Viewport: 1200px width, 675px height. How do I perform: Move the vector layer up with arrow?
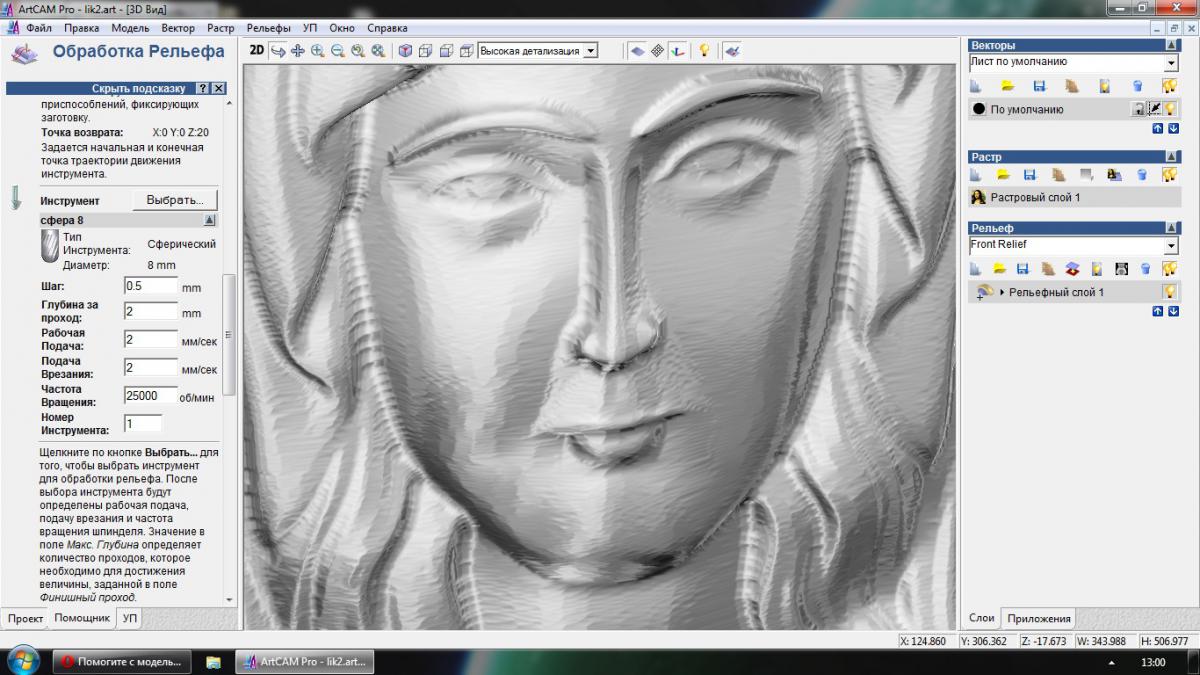click(x=1158, y=129)
